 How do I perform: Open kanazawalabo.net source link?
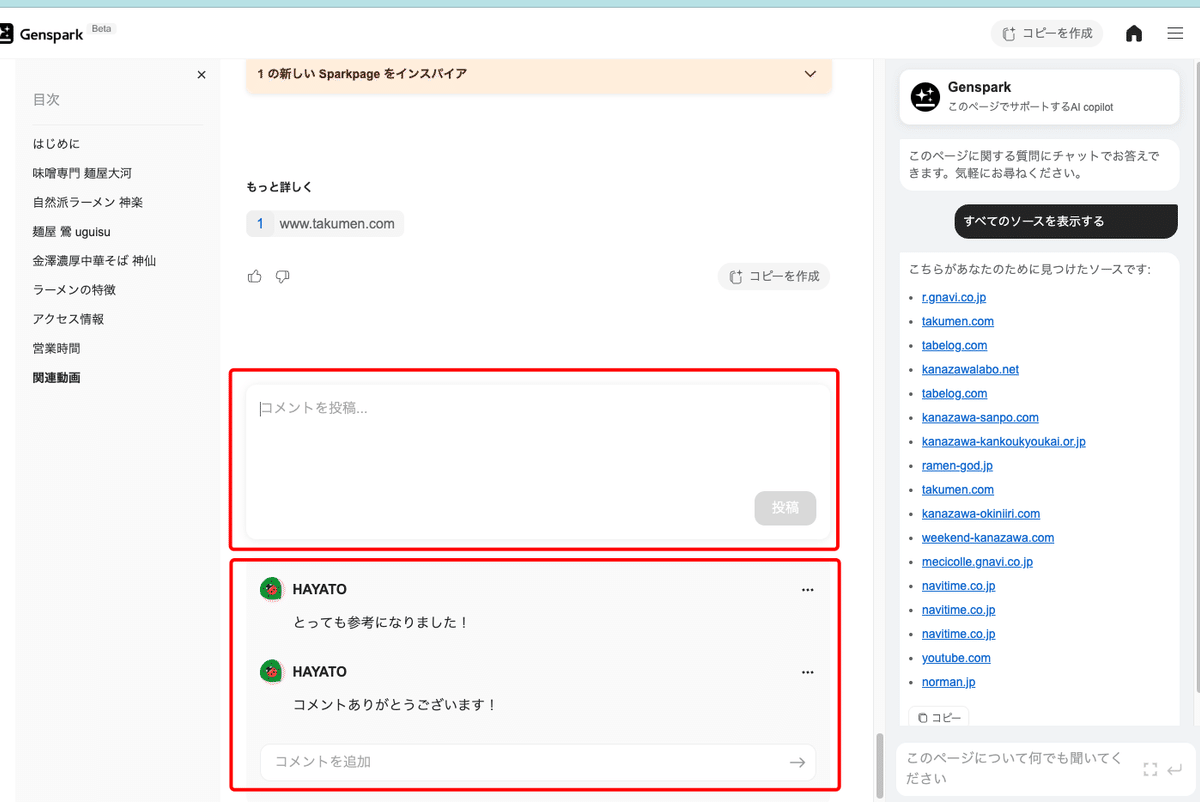click(970, 369)
